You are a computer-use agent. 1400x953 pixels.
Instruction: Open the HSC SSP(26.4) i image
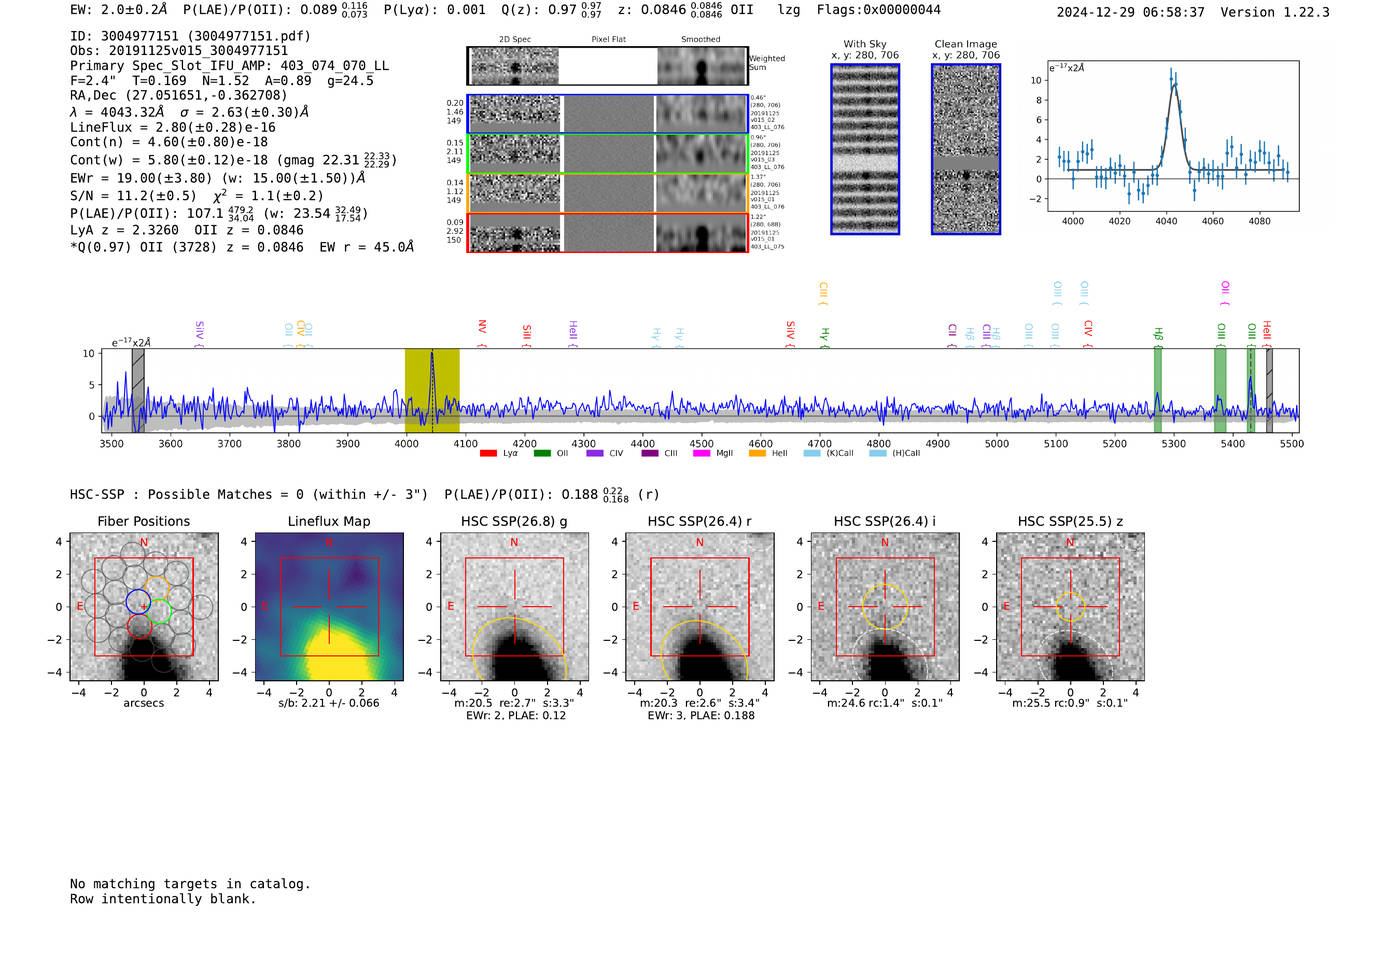point(885,607)
